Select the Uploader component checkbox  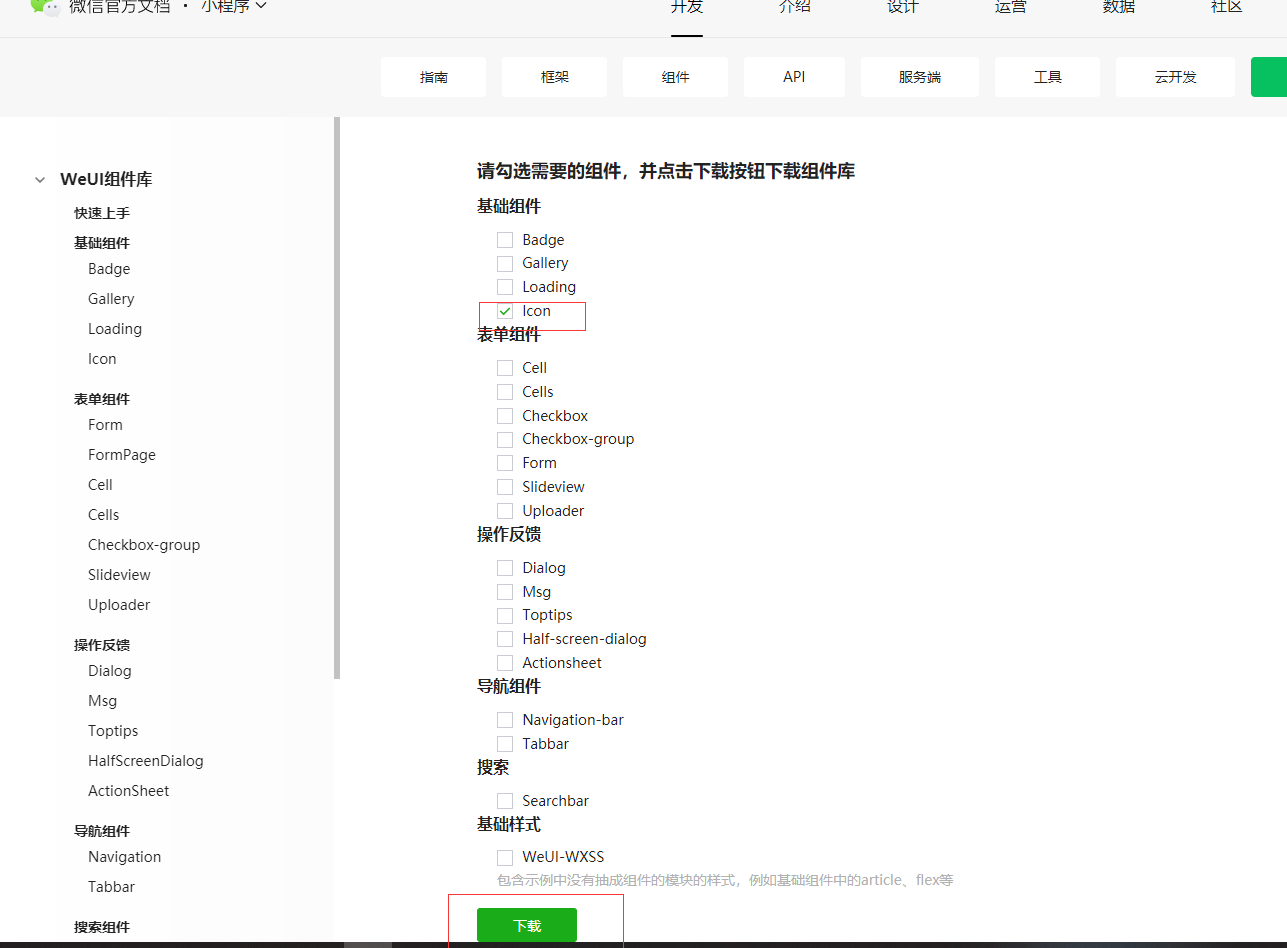tap(505, 510)
